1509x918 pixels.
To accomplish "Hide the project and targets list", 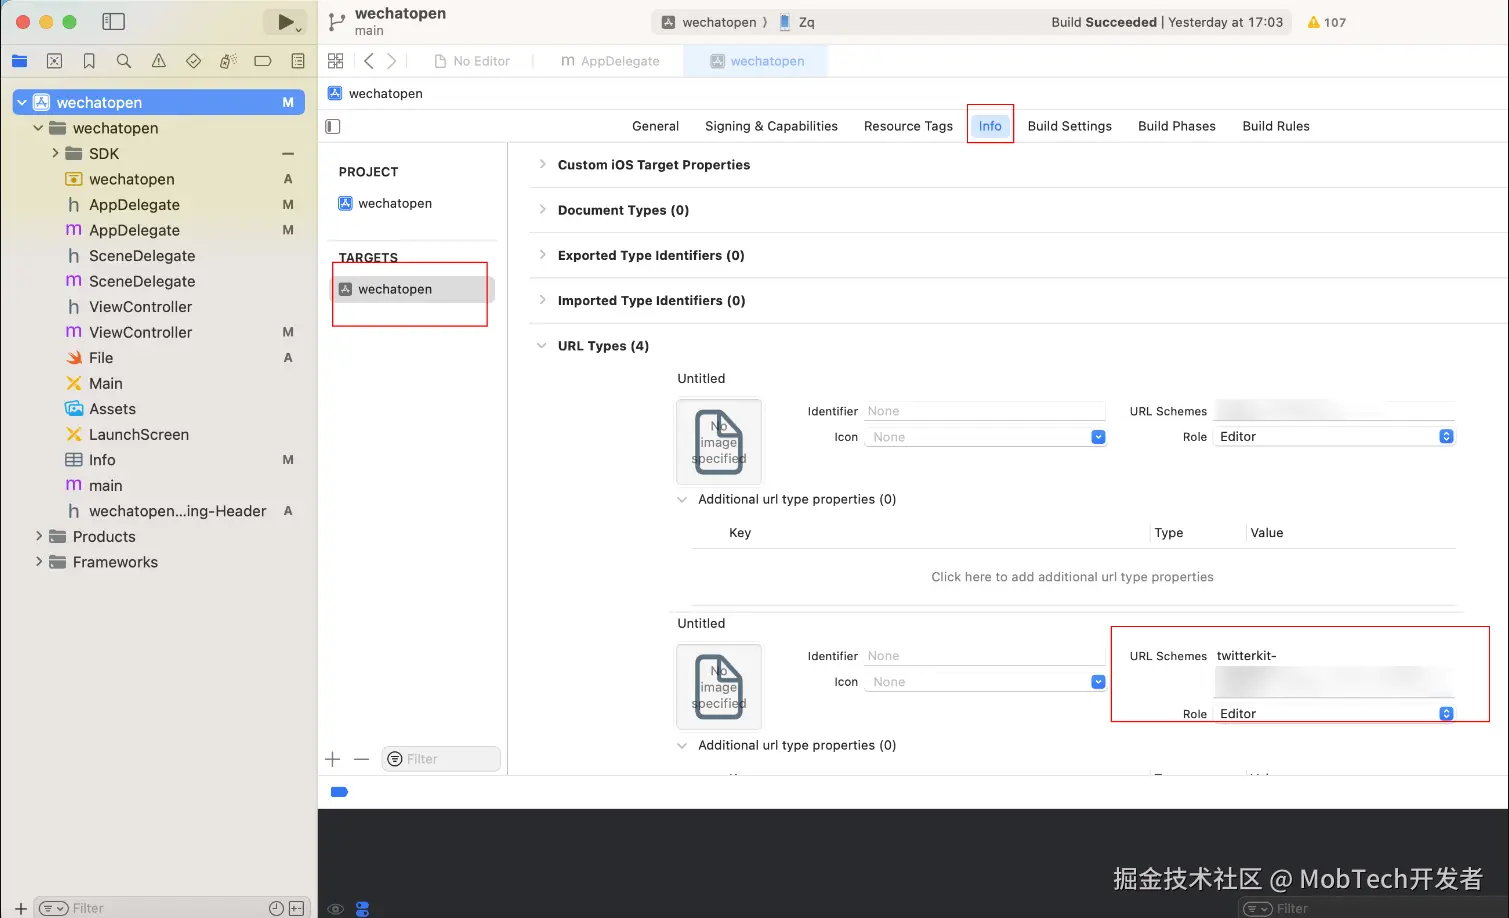I will 333,126.
